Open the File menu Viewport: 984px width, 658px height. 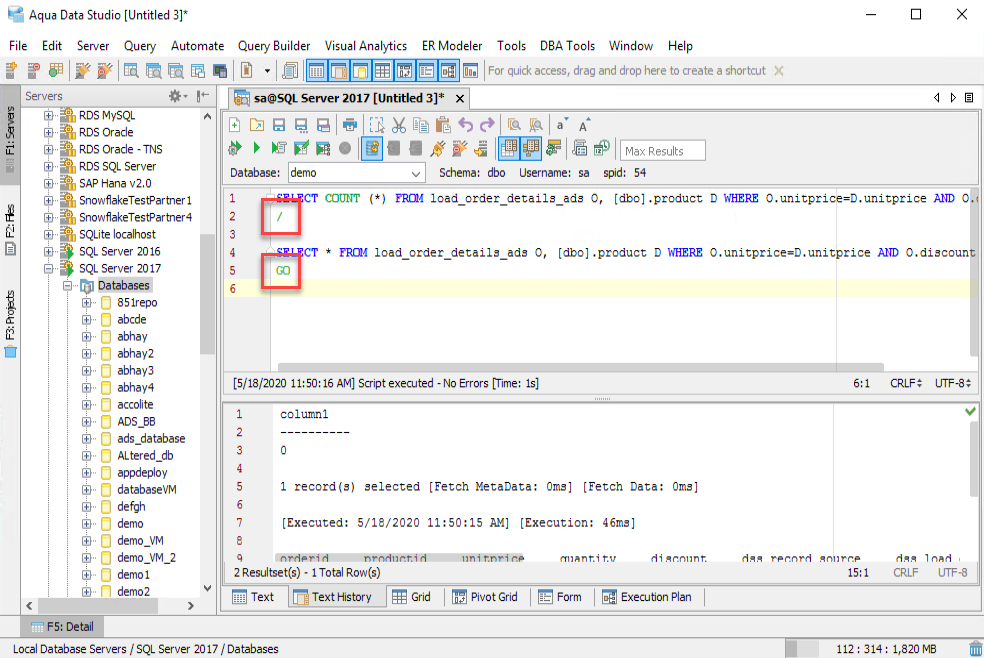[x=18, y=46]
